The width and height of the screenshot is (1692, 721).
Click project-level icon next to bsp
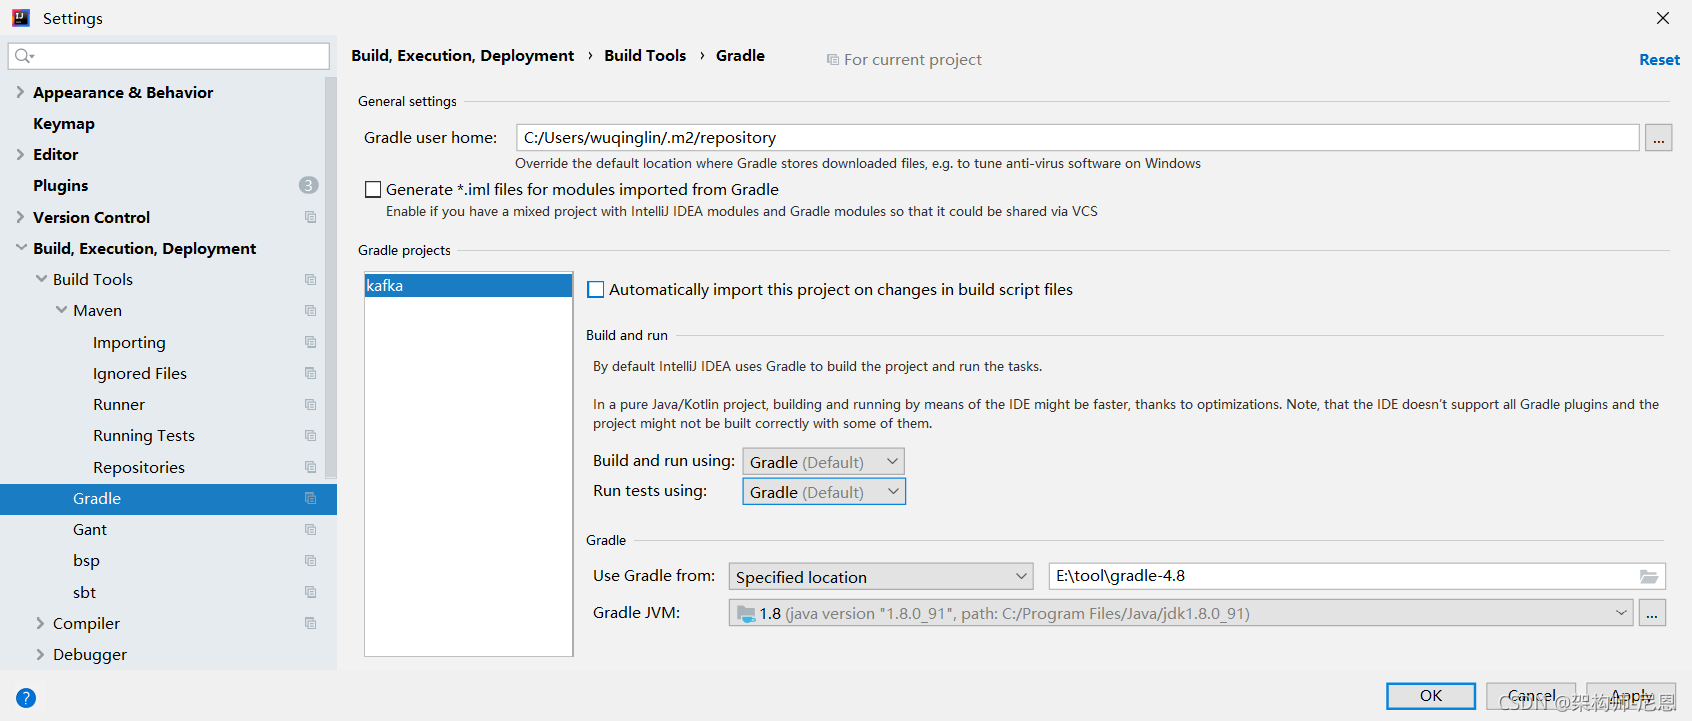click(x=311, y=561)
